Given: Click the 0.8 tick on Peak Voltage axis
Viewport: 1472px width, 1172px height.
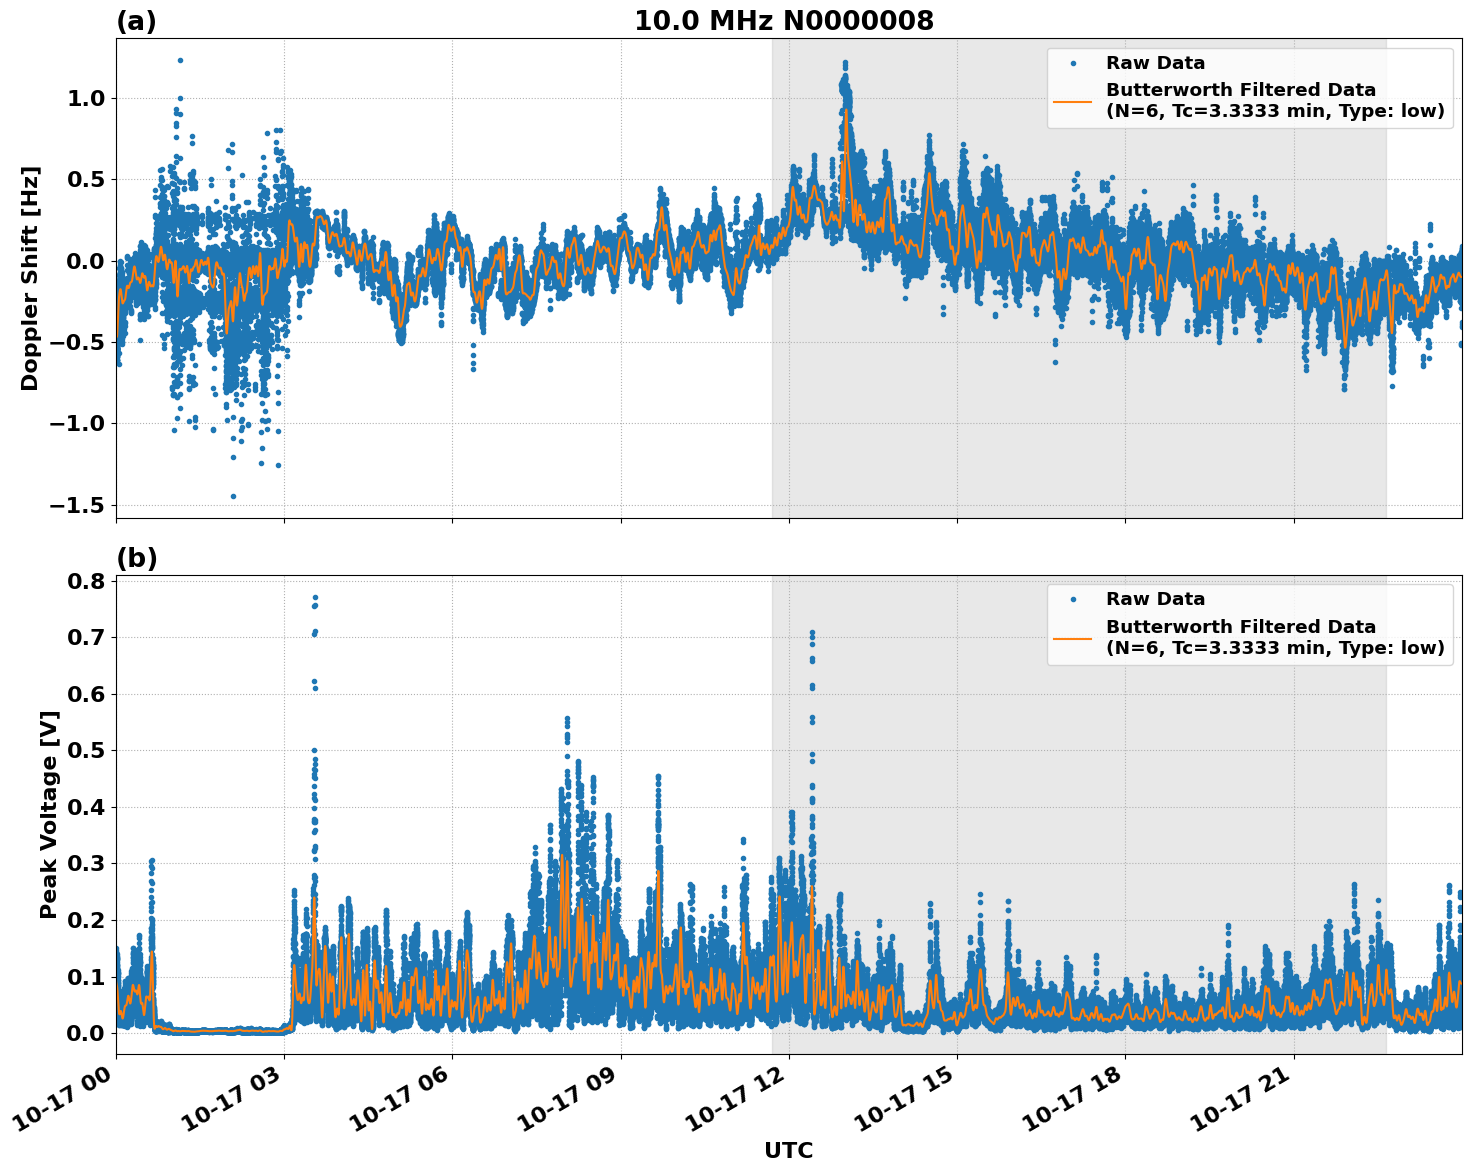Looking at the screenshot, I should (x=85, y=581).
